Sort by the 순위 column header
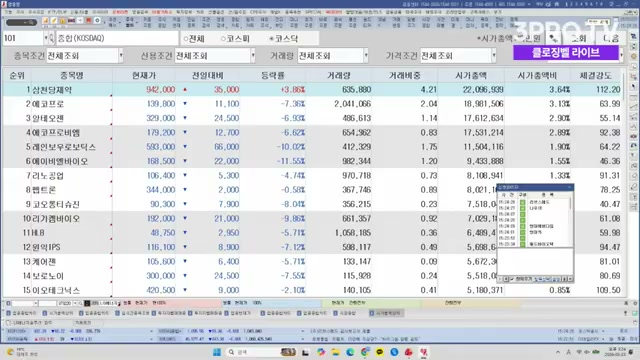This screenshot has height=360, width=640. [17, 76]
